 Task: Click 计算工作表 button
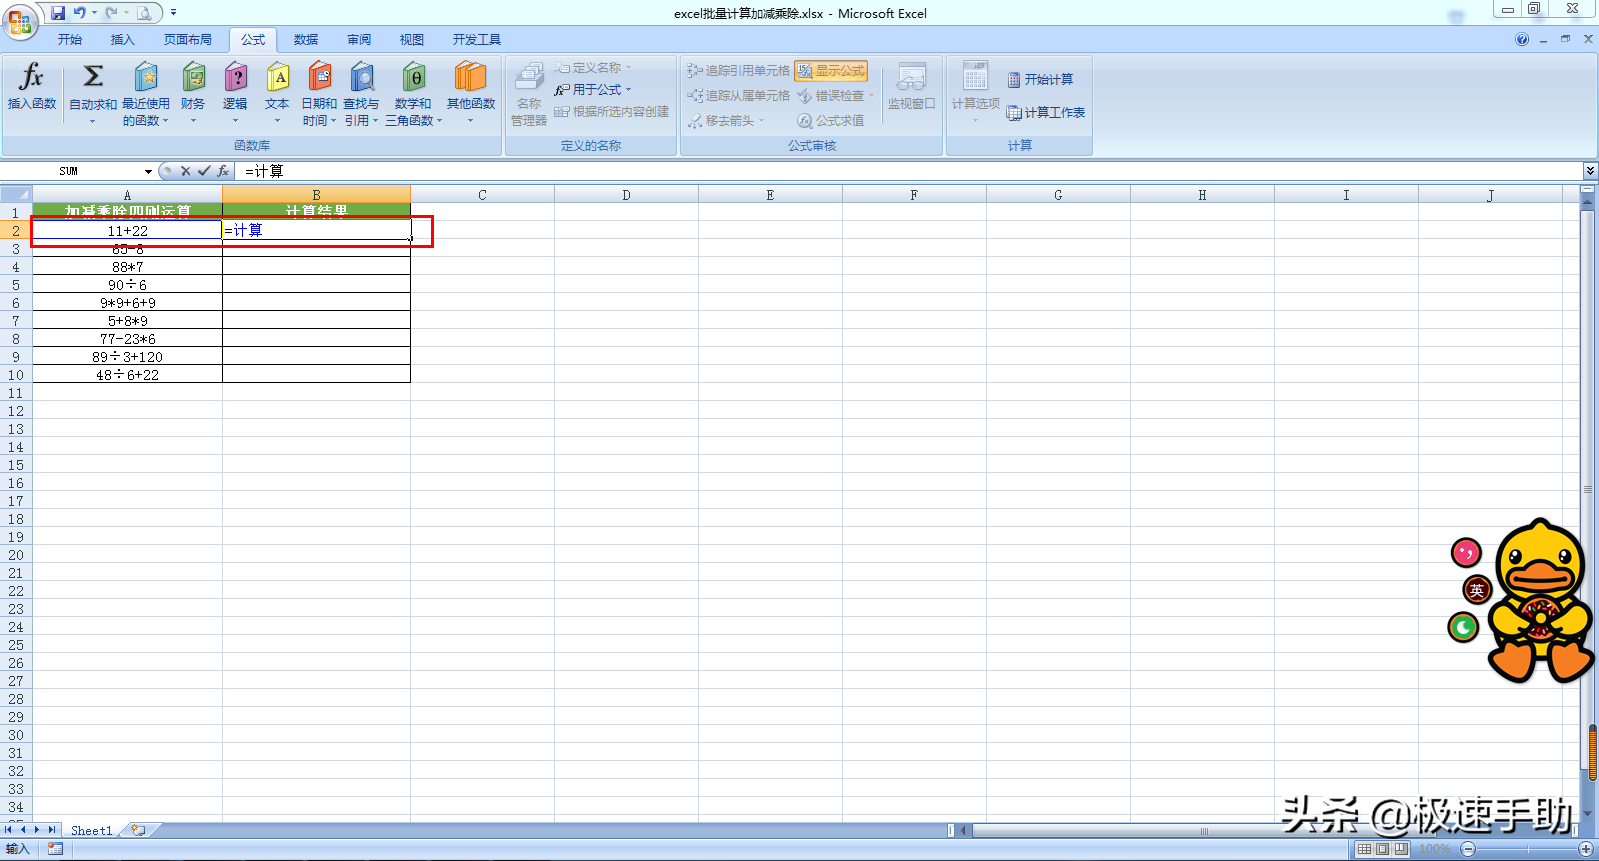[1046, 113]
